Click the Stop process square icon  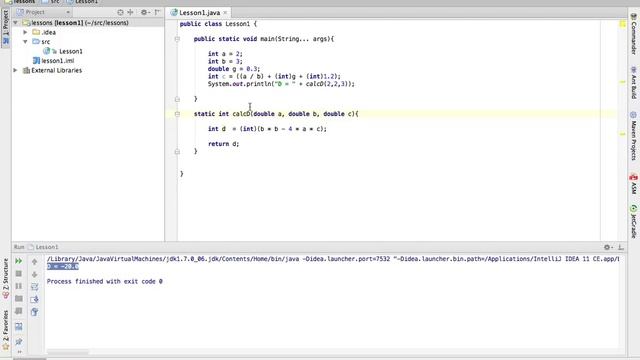point(18,273)
